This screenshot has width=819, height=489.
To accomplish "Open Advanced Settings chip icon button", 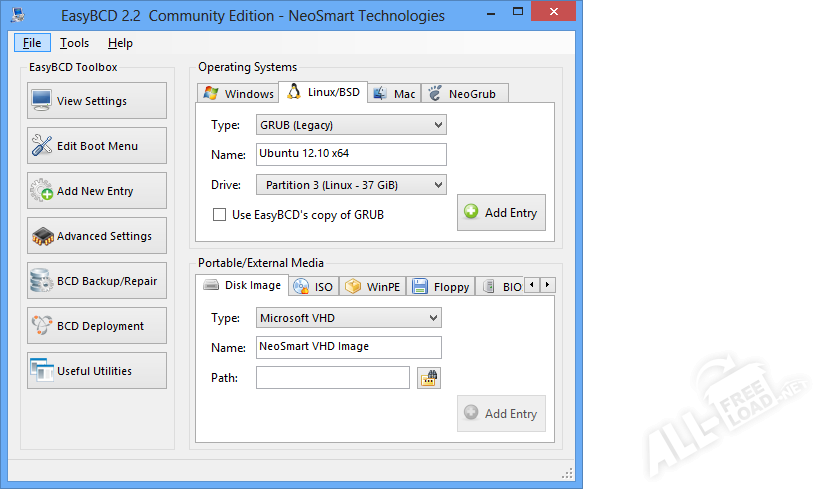I will [x=97, y=236].
